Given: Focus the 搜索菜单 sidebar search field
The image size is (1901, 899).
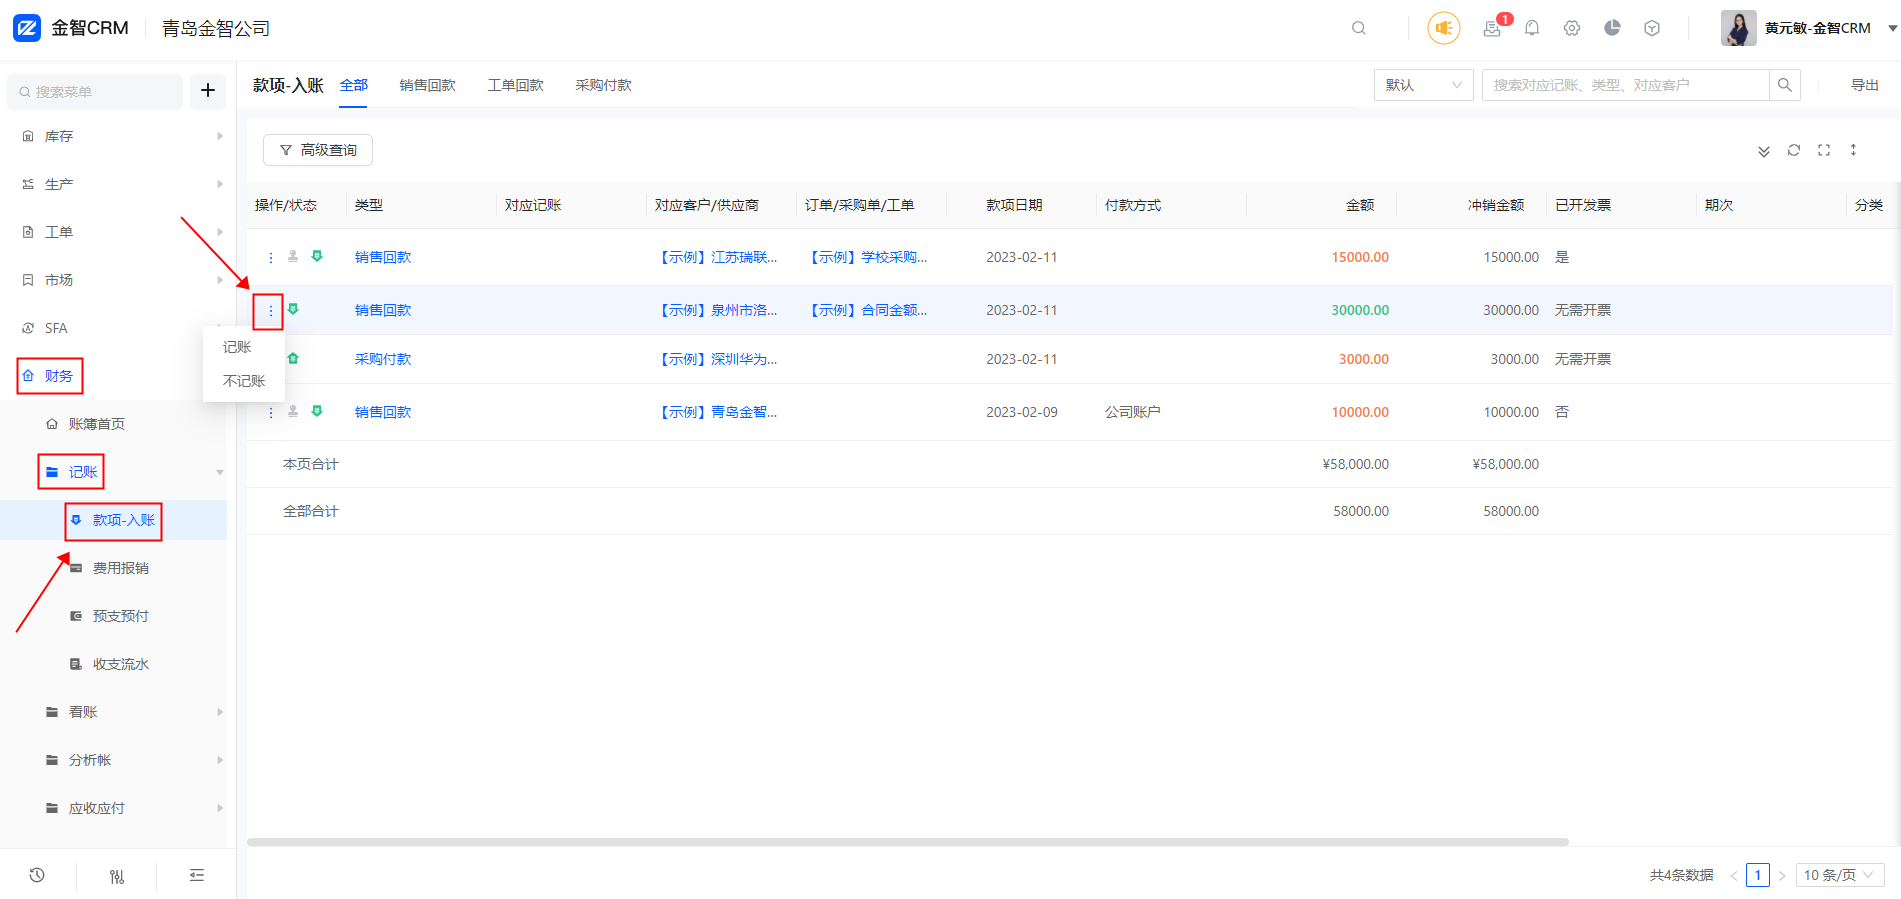Looking at the screenshot, I should pyautogui.click(x=95, y=91).
